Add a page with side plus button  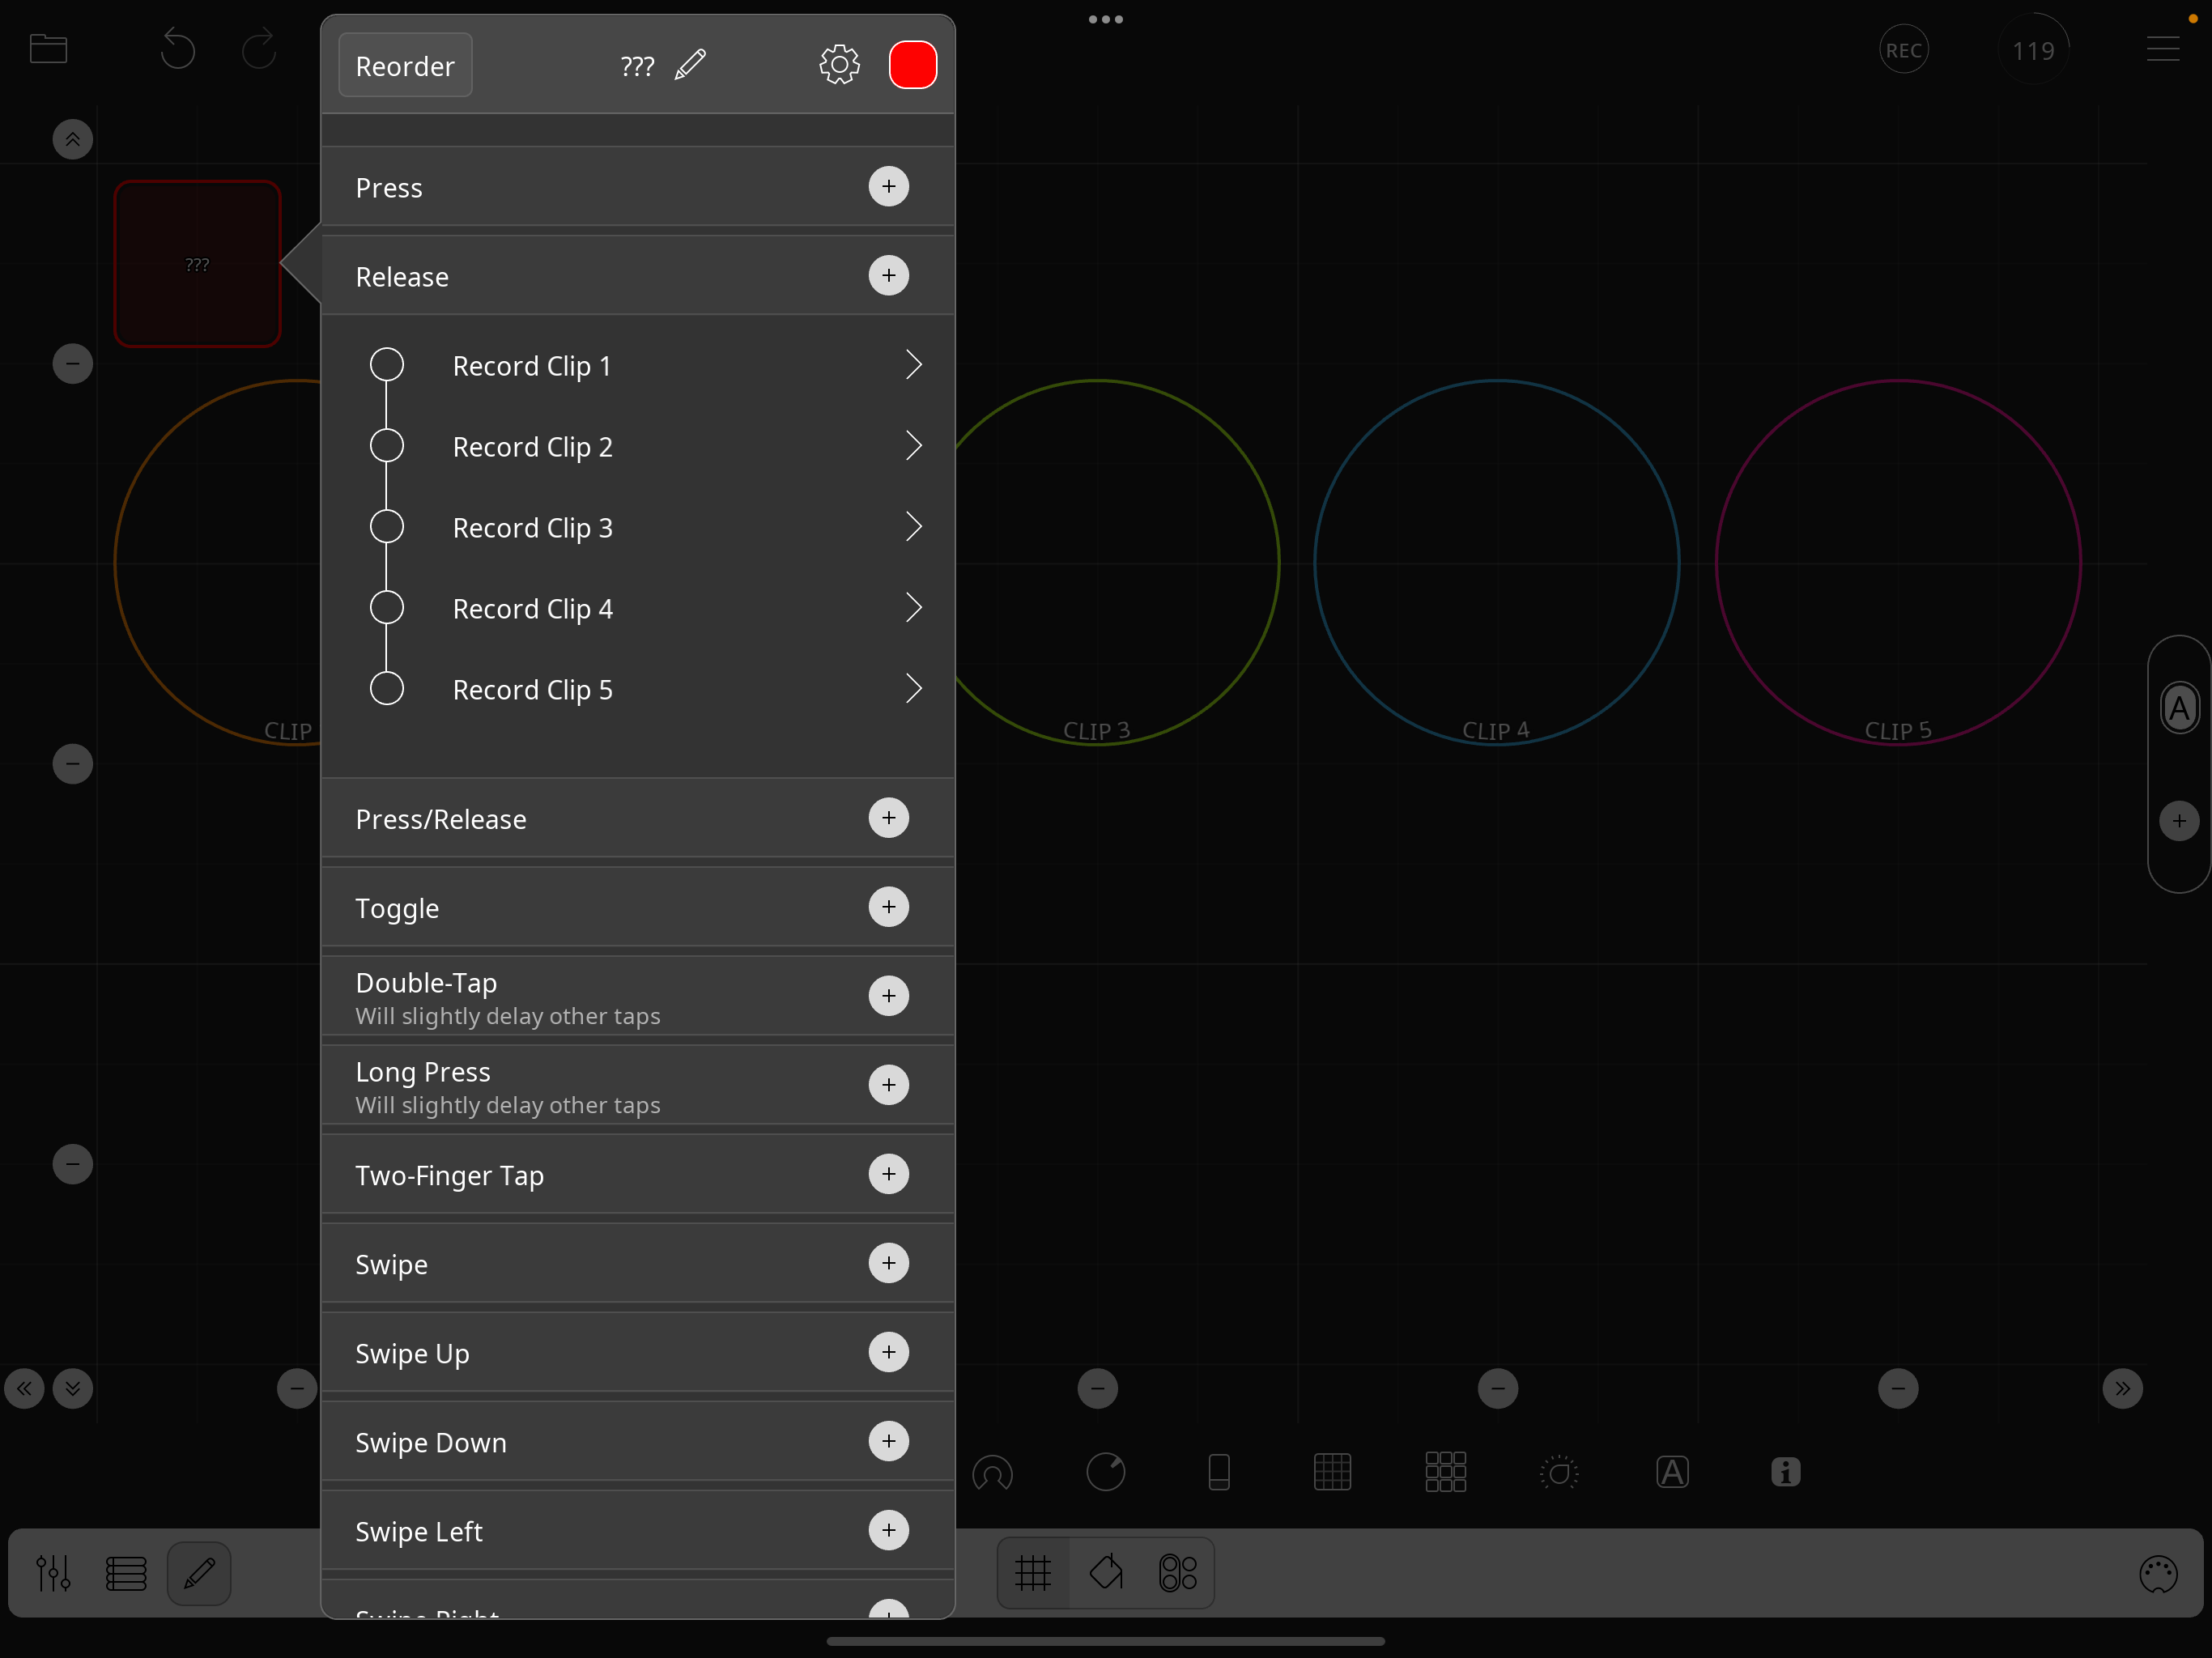[2179, 821]
